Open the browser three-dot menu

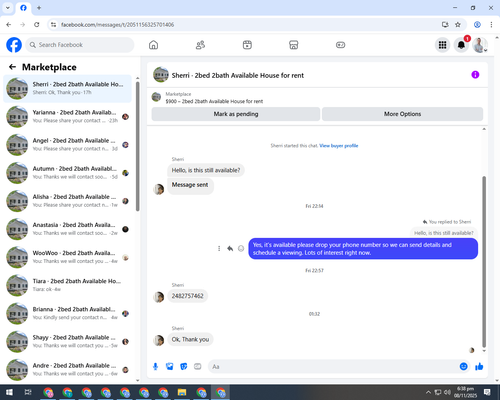pyautogui.click(x=491, y=25)
